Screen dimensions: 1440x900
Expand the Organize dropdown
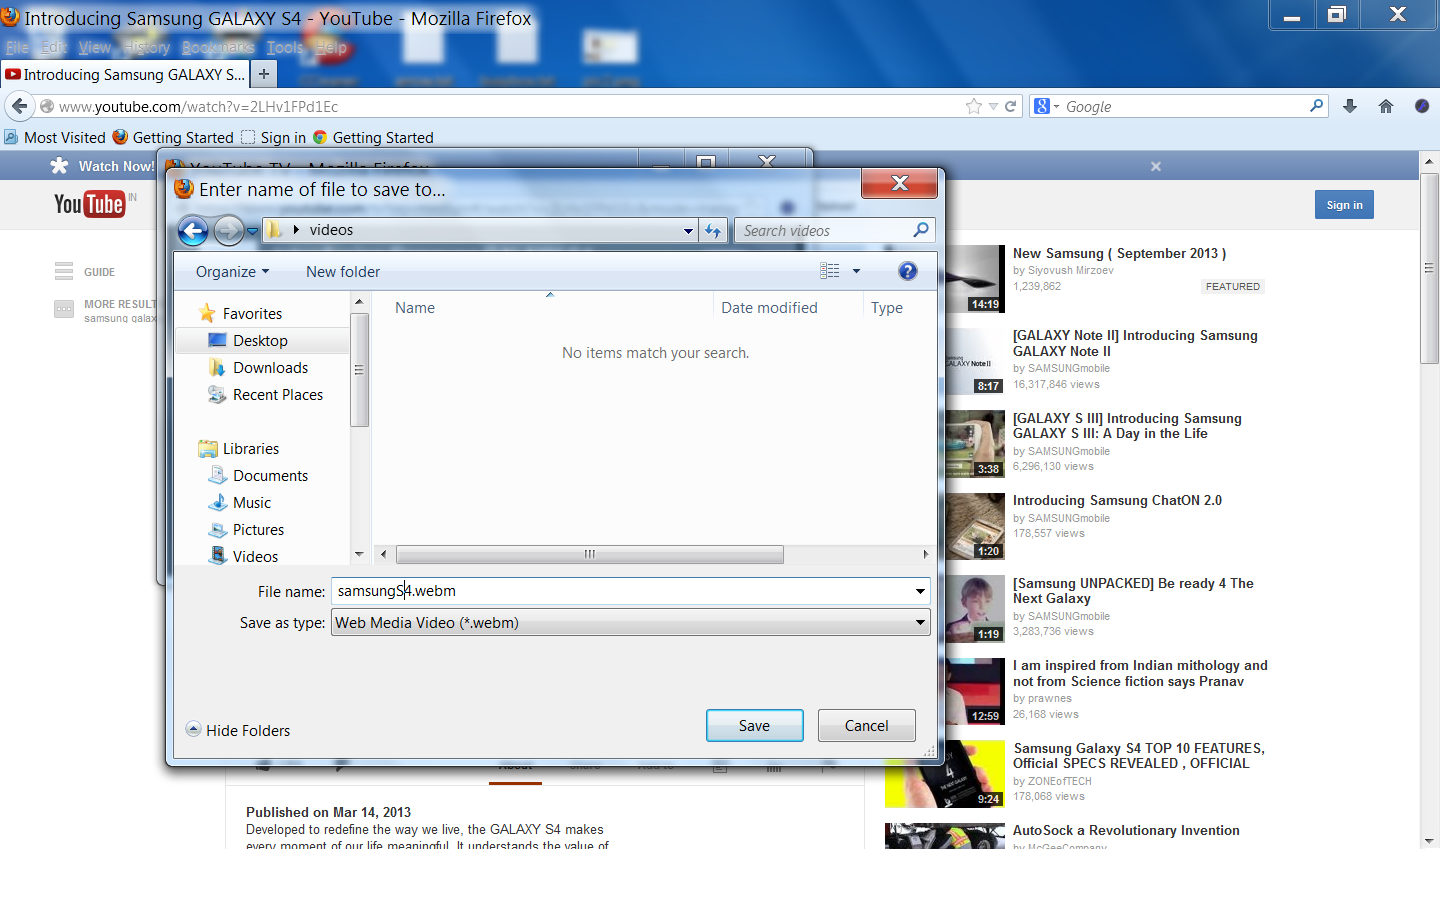coord(232,272)
